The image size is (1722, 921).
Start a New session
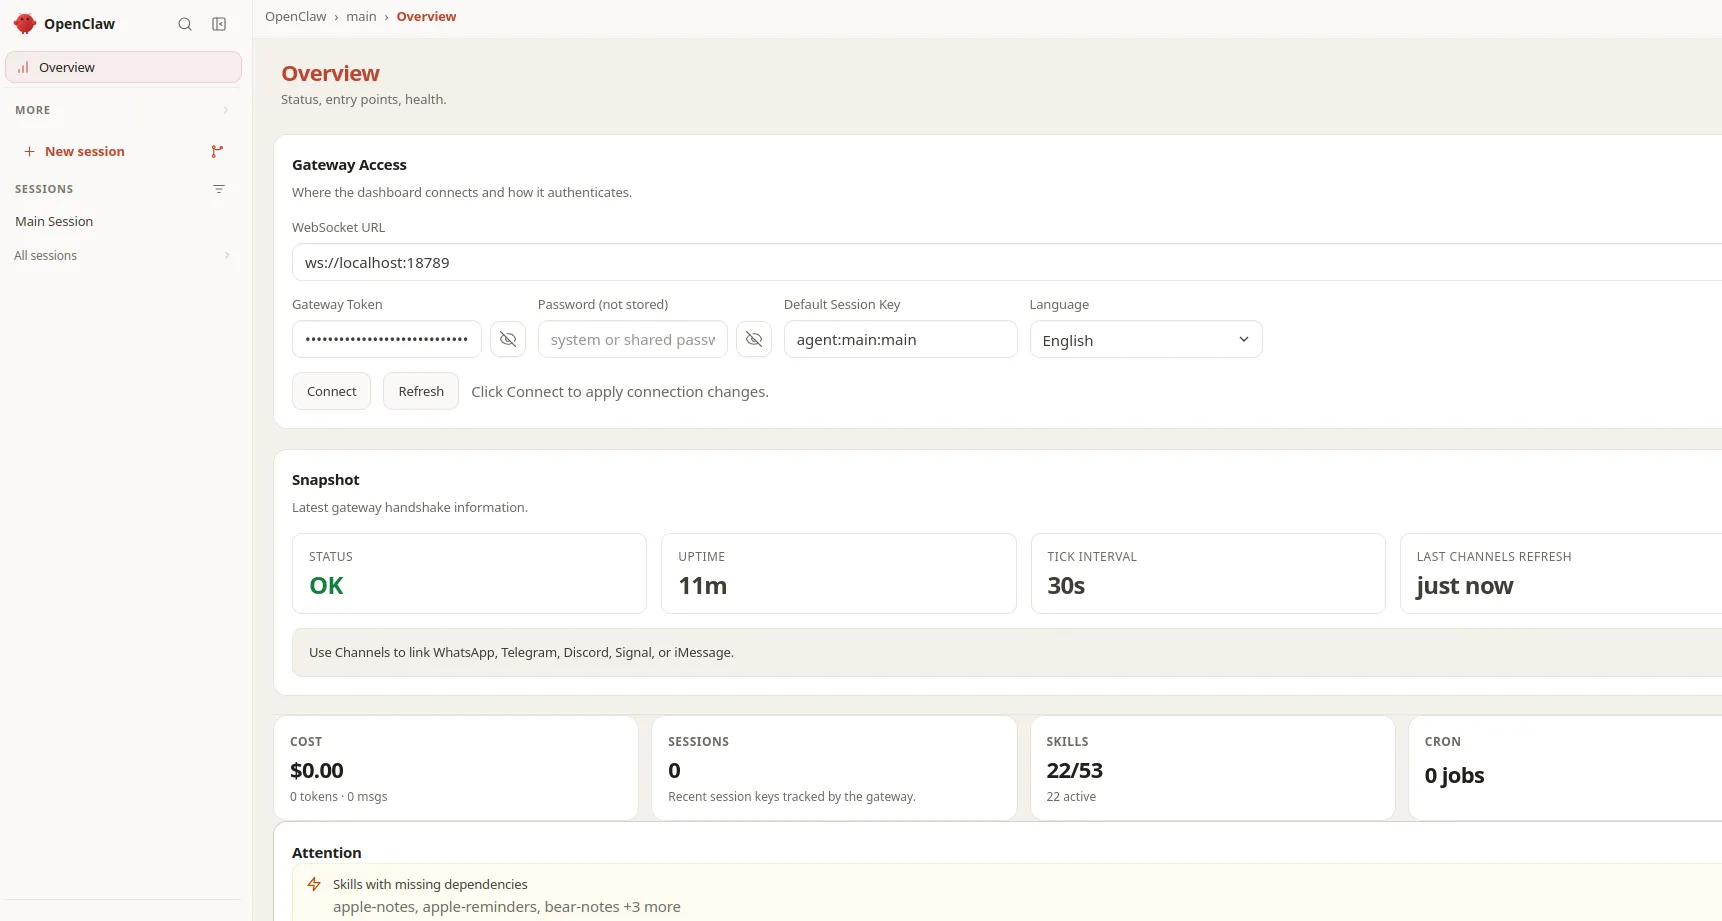tap(85, 152)
